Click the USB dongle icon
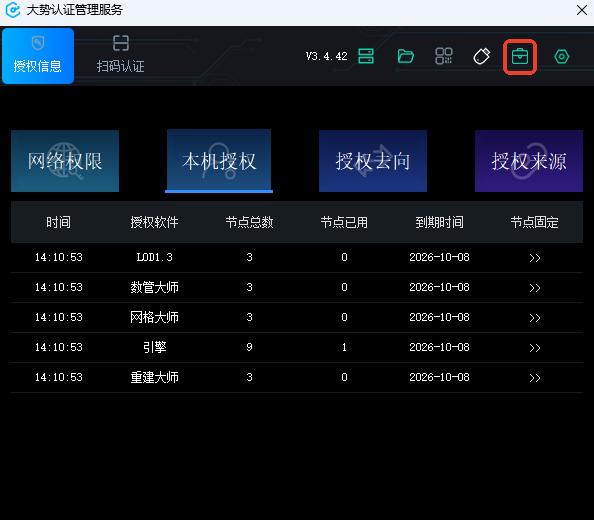The height and width of the screenshot is (520, 594). [481, 56]
